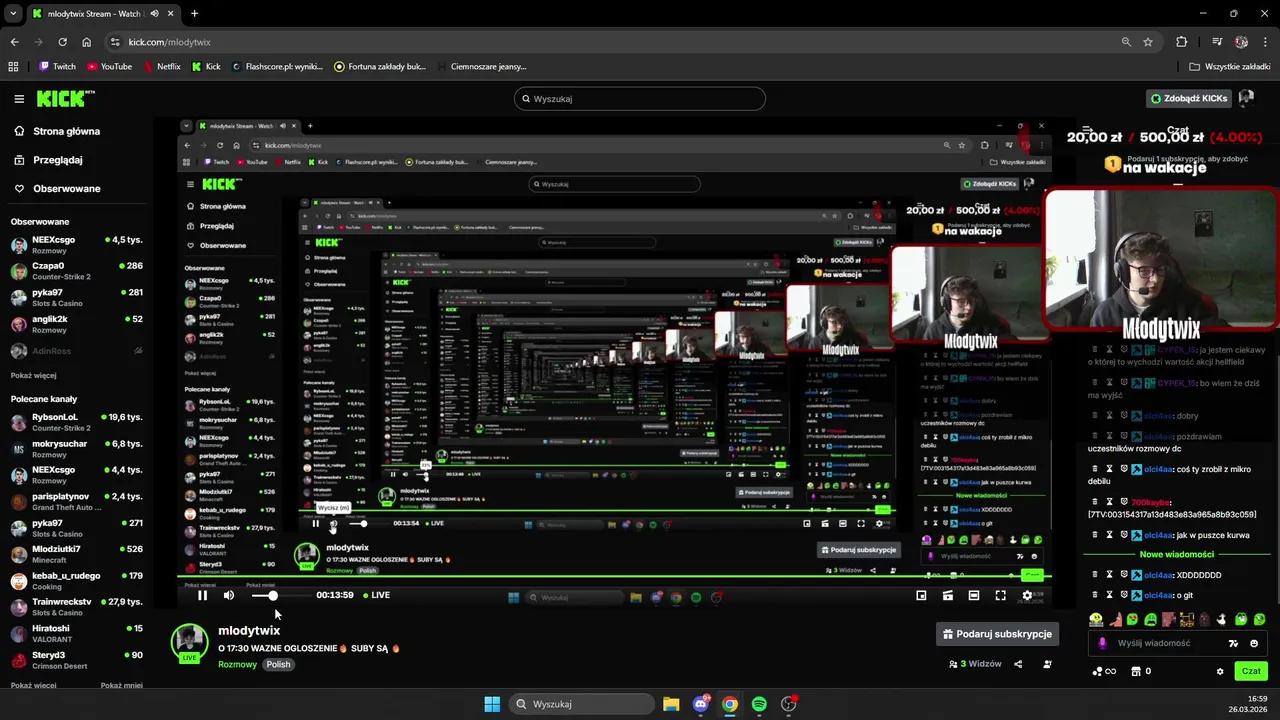Mute the stream player volume

229,595
